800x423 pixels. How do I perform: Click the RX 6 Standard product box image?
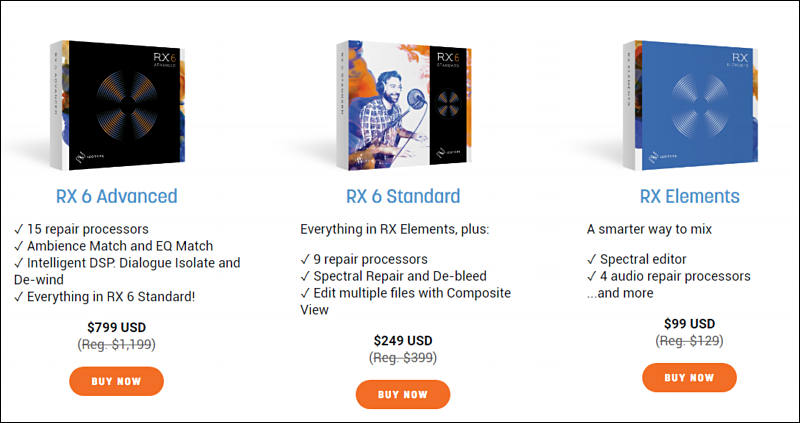(404, 105)
